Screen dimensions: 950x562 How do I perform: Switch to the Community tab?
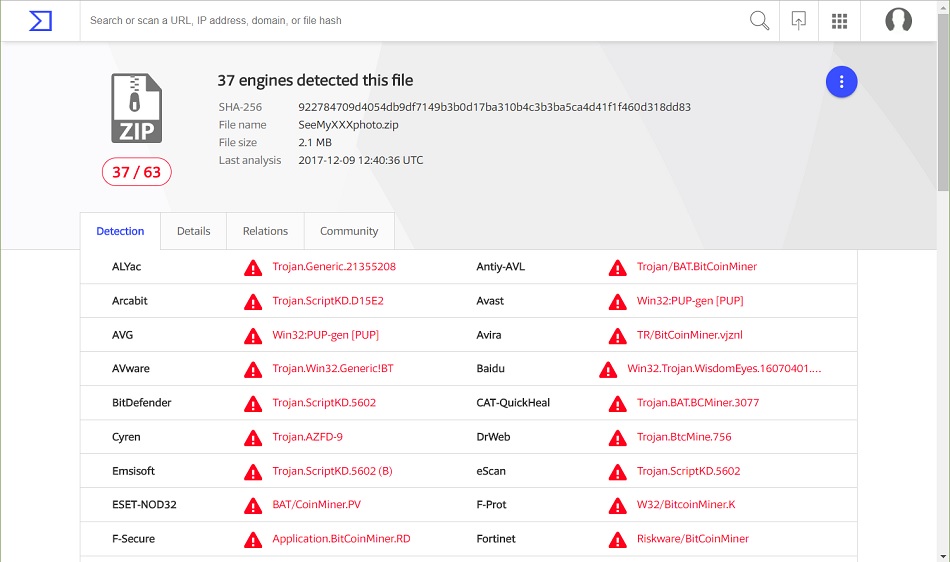(x=349, y=231)
